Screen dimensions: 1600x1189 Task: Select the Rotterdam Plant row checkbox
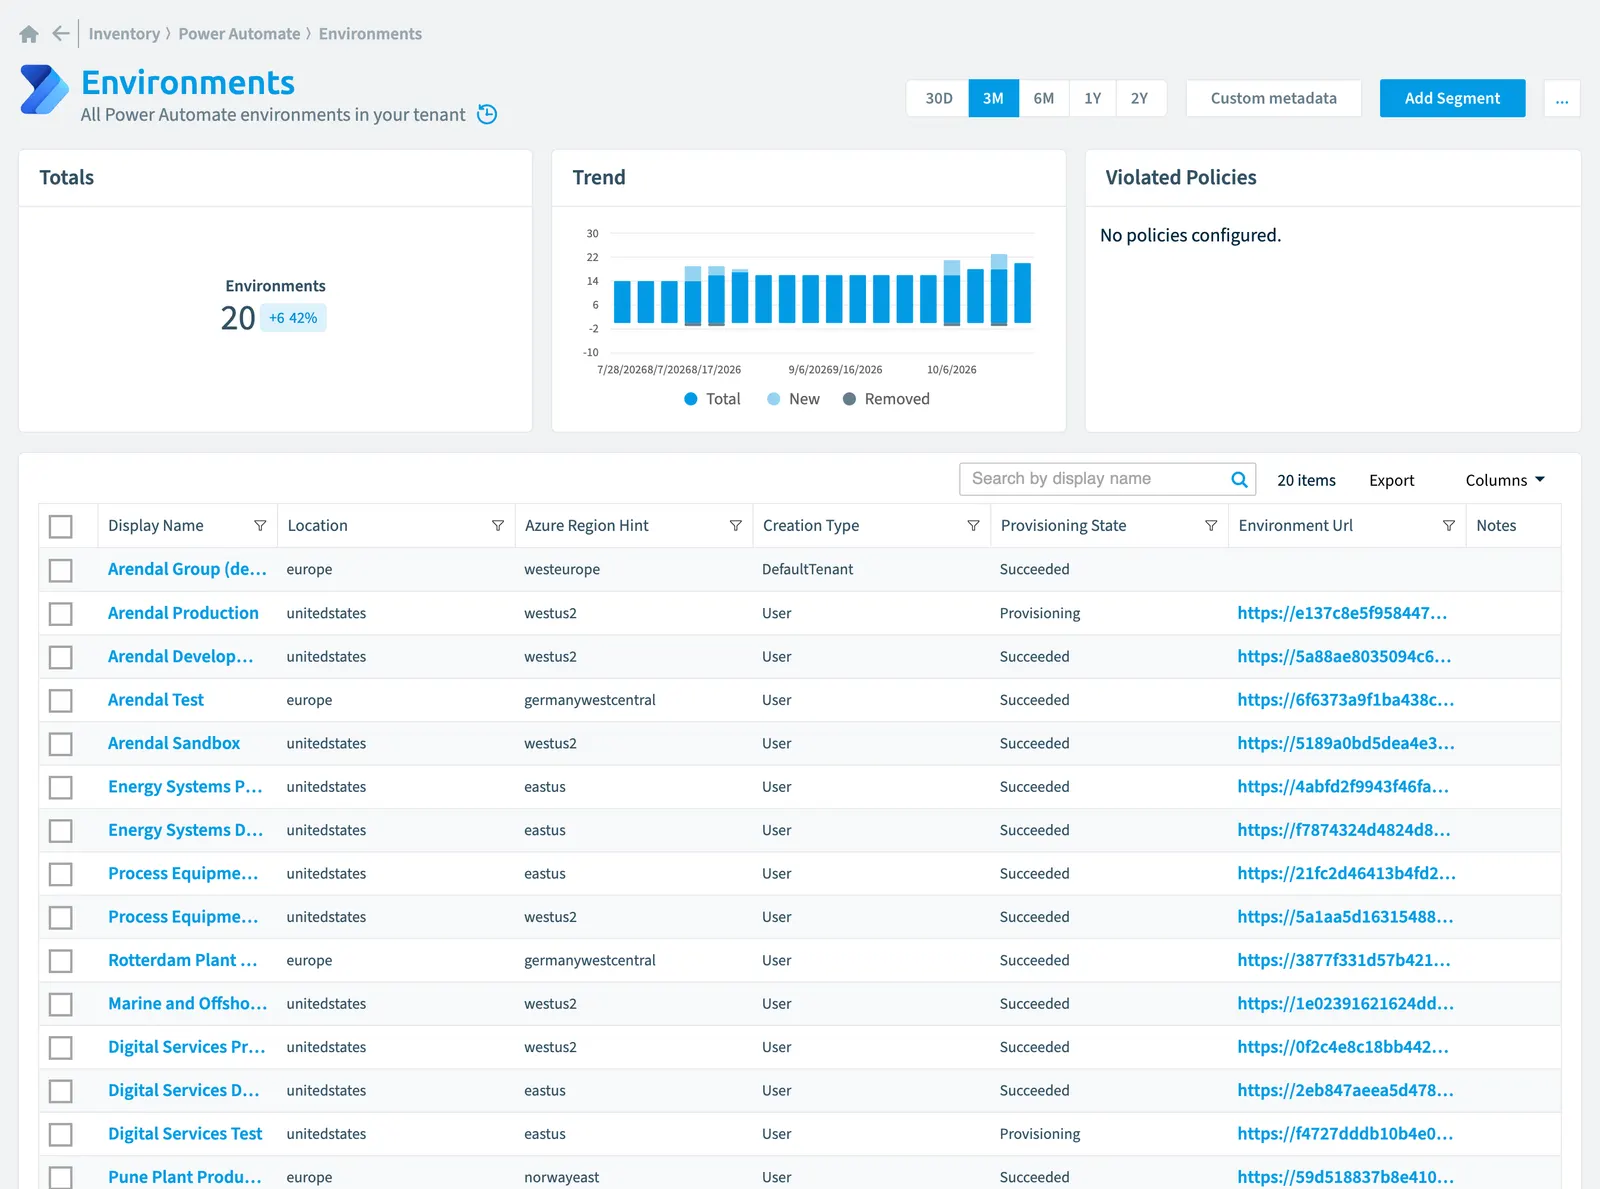pyautogui.click(x=61, y=961)
